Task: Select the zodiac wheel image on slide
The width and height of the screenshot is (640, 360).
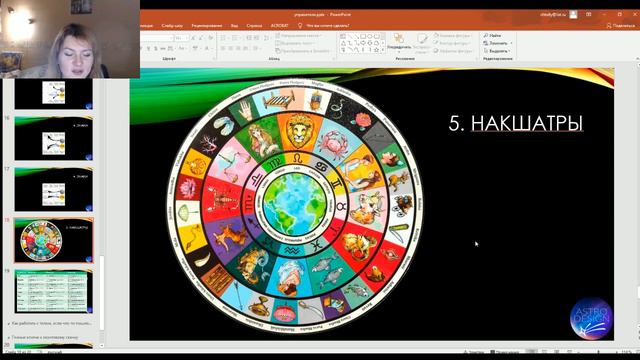Action: tap(295, 206)
